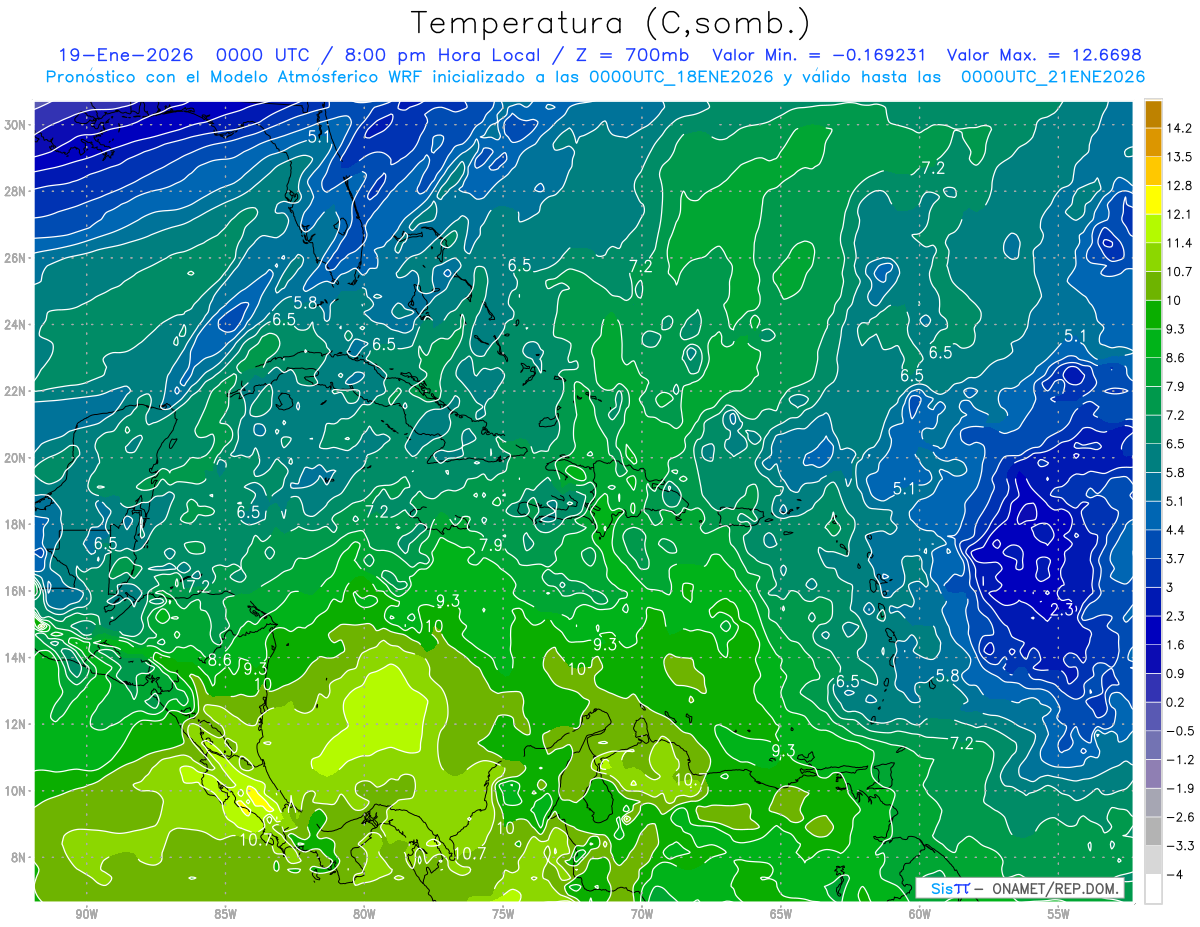
Task: Click the "75W" longitude label
Action: point(503,914)
